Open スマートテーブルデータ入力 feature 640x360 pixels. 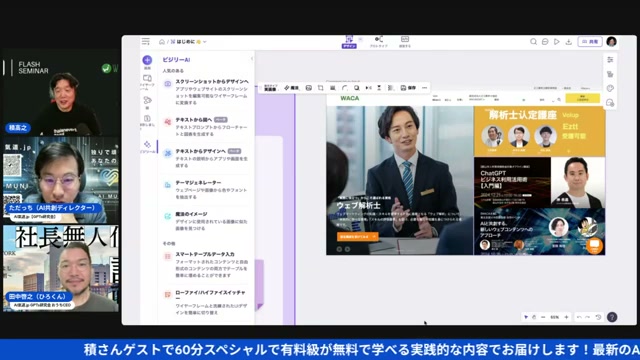point(206,264)
